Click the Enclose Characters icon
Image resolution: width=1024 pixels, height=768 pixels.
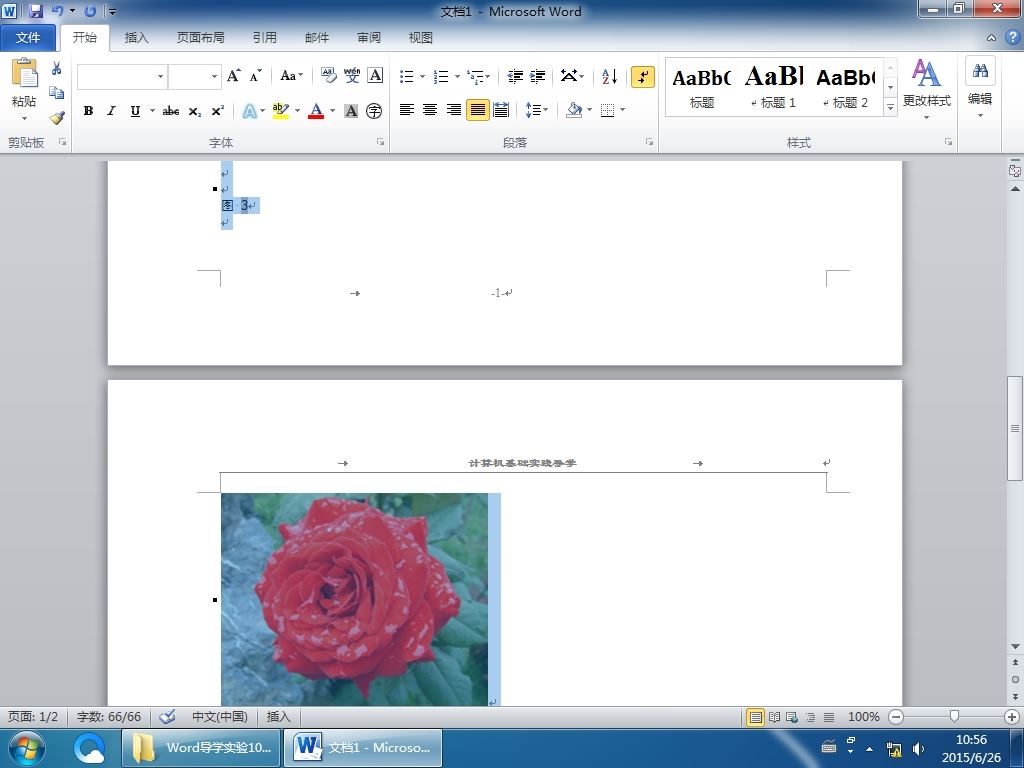tap(374, 111)
